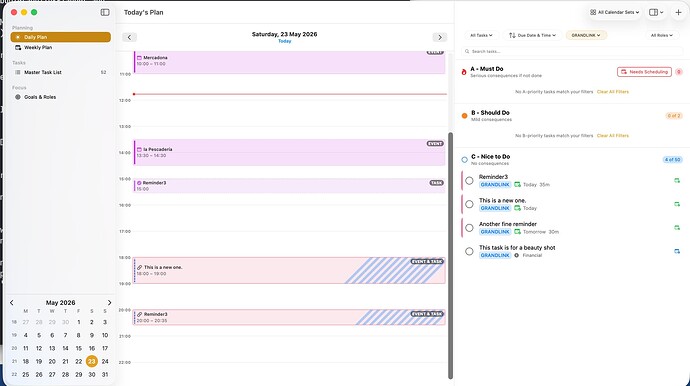Viewport: 690px width, 386px height.
Task: Open All Calendar Sets dropdown
Action: point(614,12)
